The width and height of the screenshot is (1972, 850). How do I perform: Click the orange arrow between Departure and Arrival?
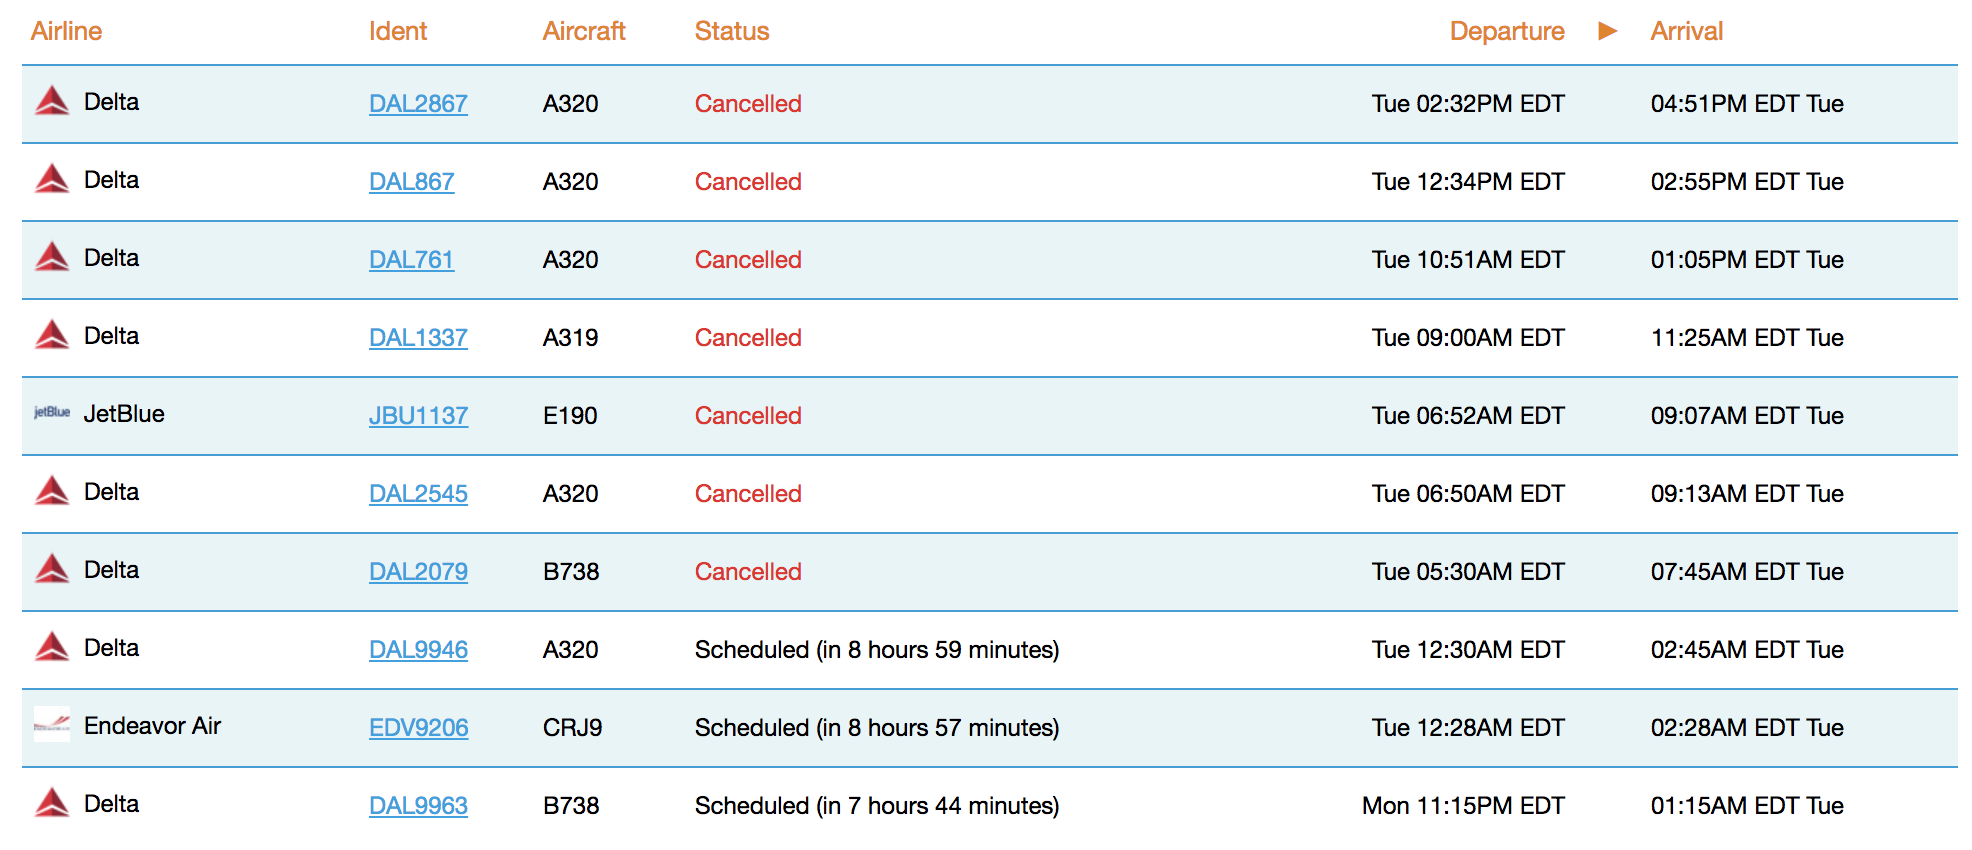[x=1607, y=31]
